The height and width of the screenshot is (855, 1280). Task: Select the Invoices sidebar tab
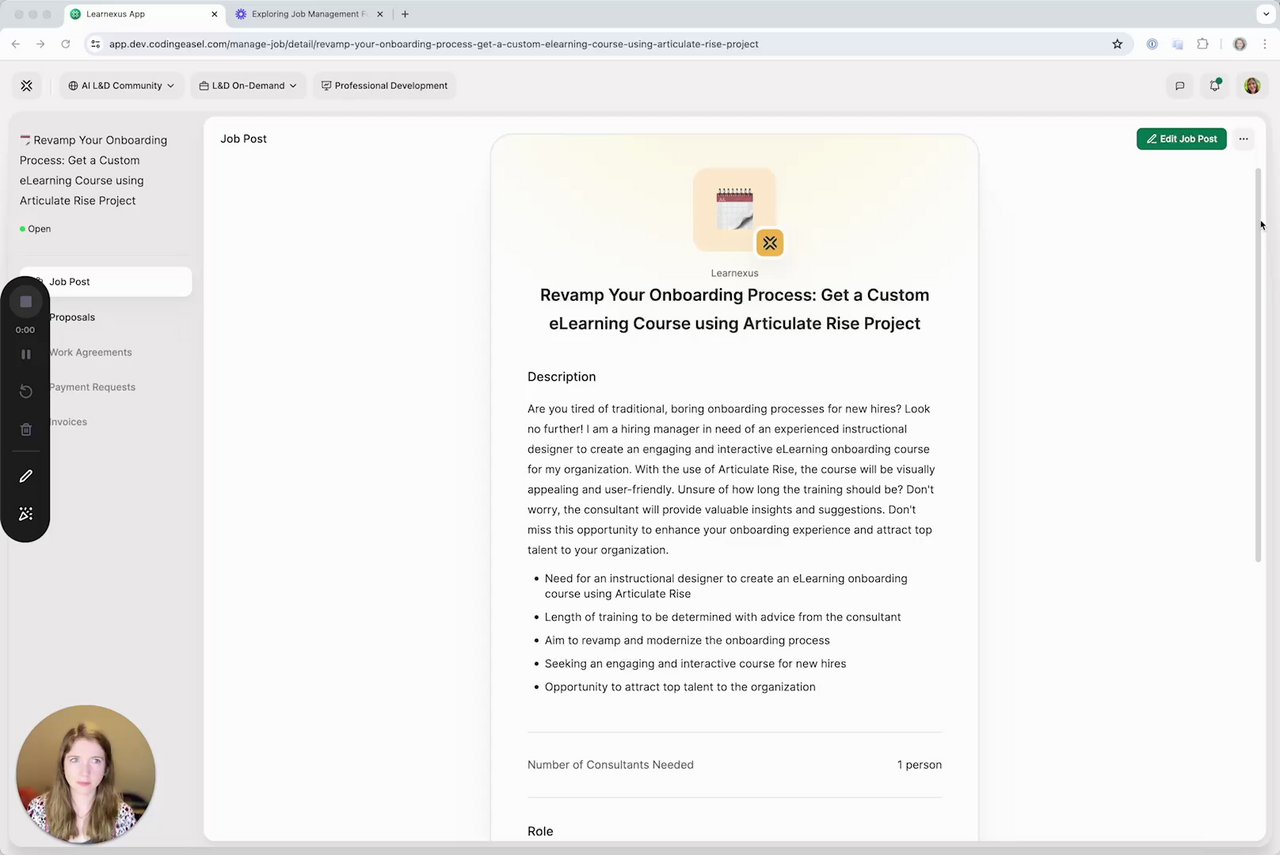click(68, 422)
